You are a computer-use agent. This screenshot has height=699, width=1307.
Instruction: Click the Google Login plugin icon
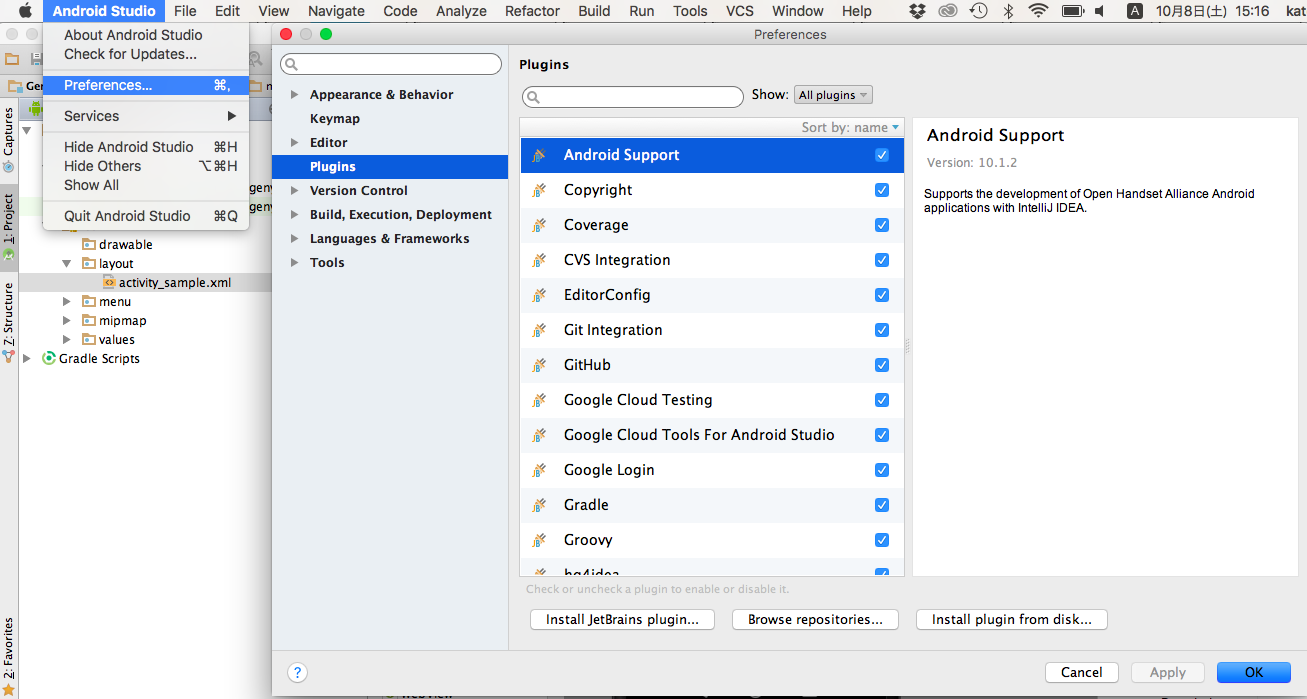point(539,470)
